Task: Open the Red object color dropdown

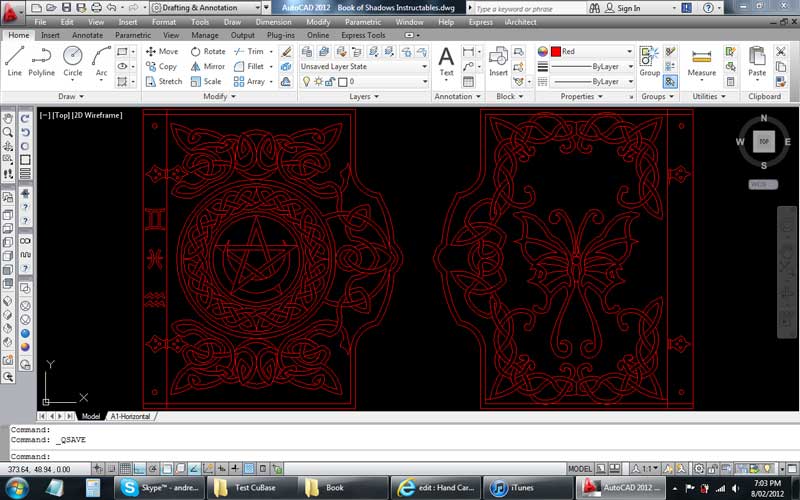Action: (x=592, y=51)
